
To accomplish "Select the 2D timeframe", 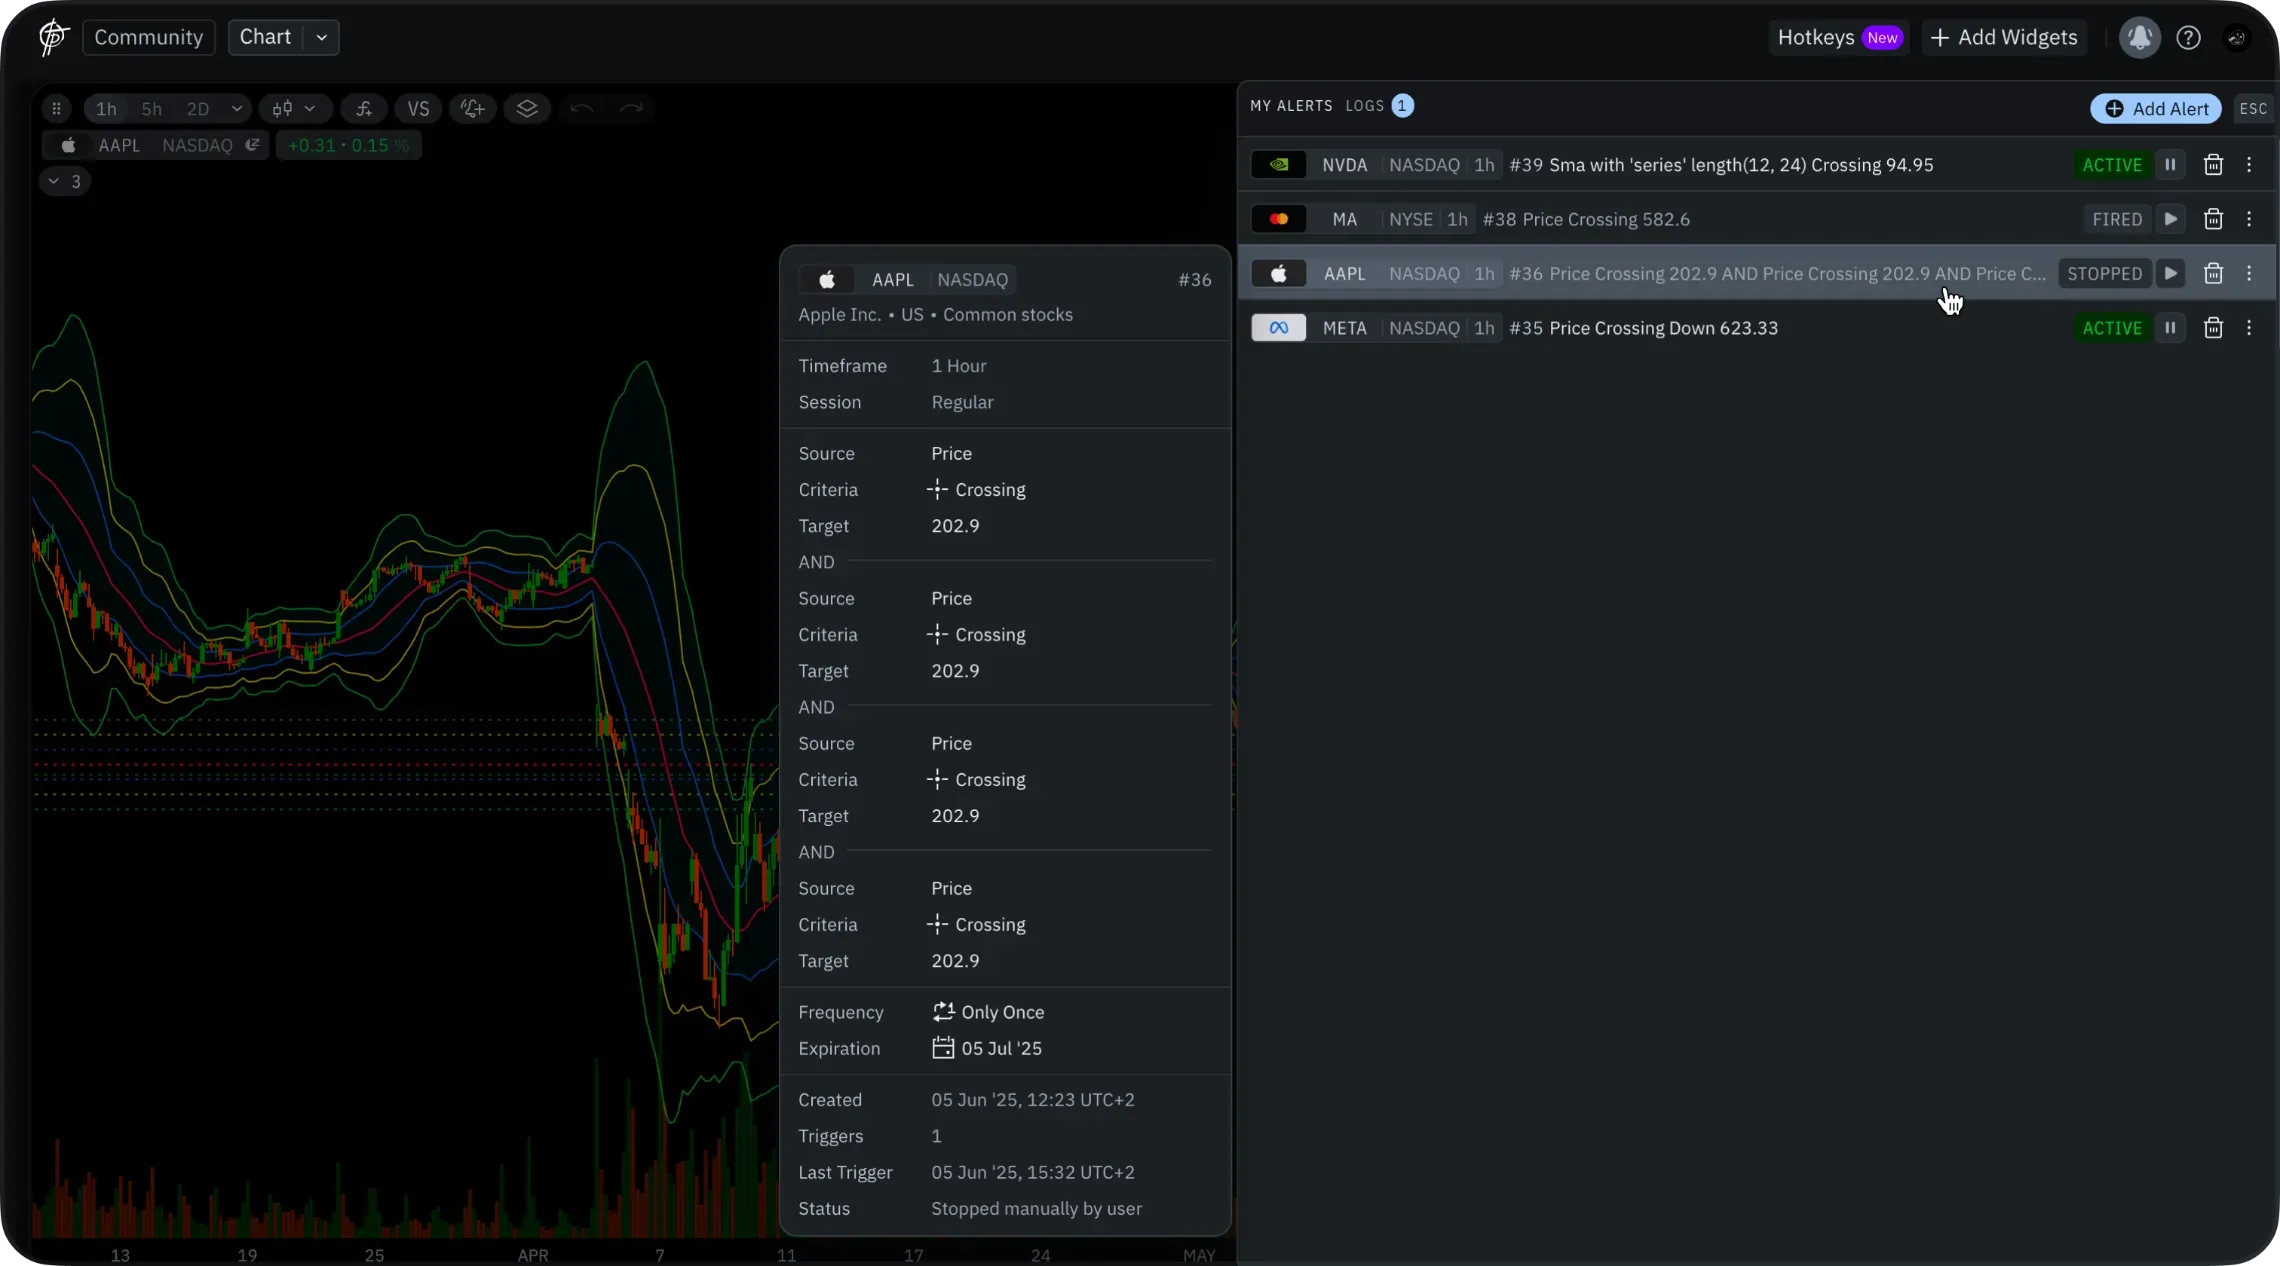I will click(198, 108).
